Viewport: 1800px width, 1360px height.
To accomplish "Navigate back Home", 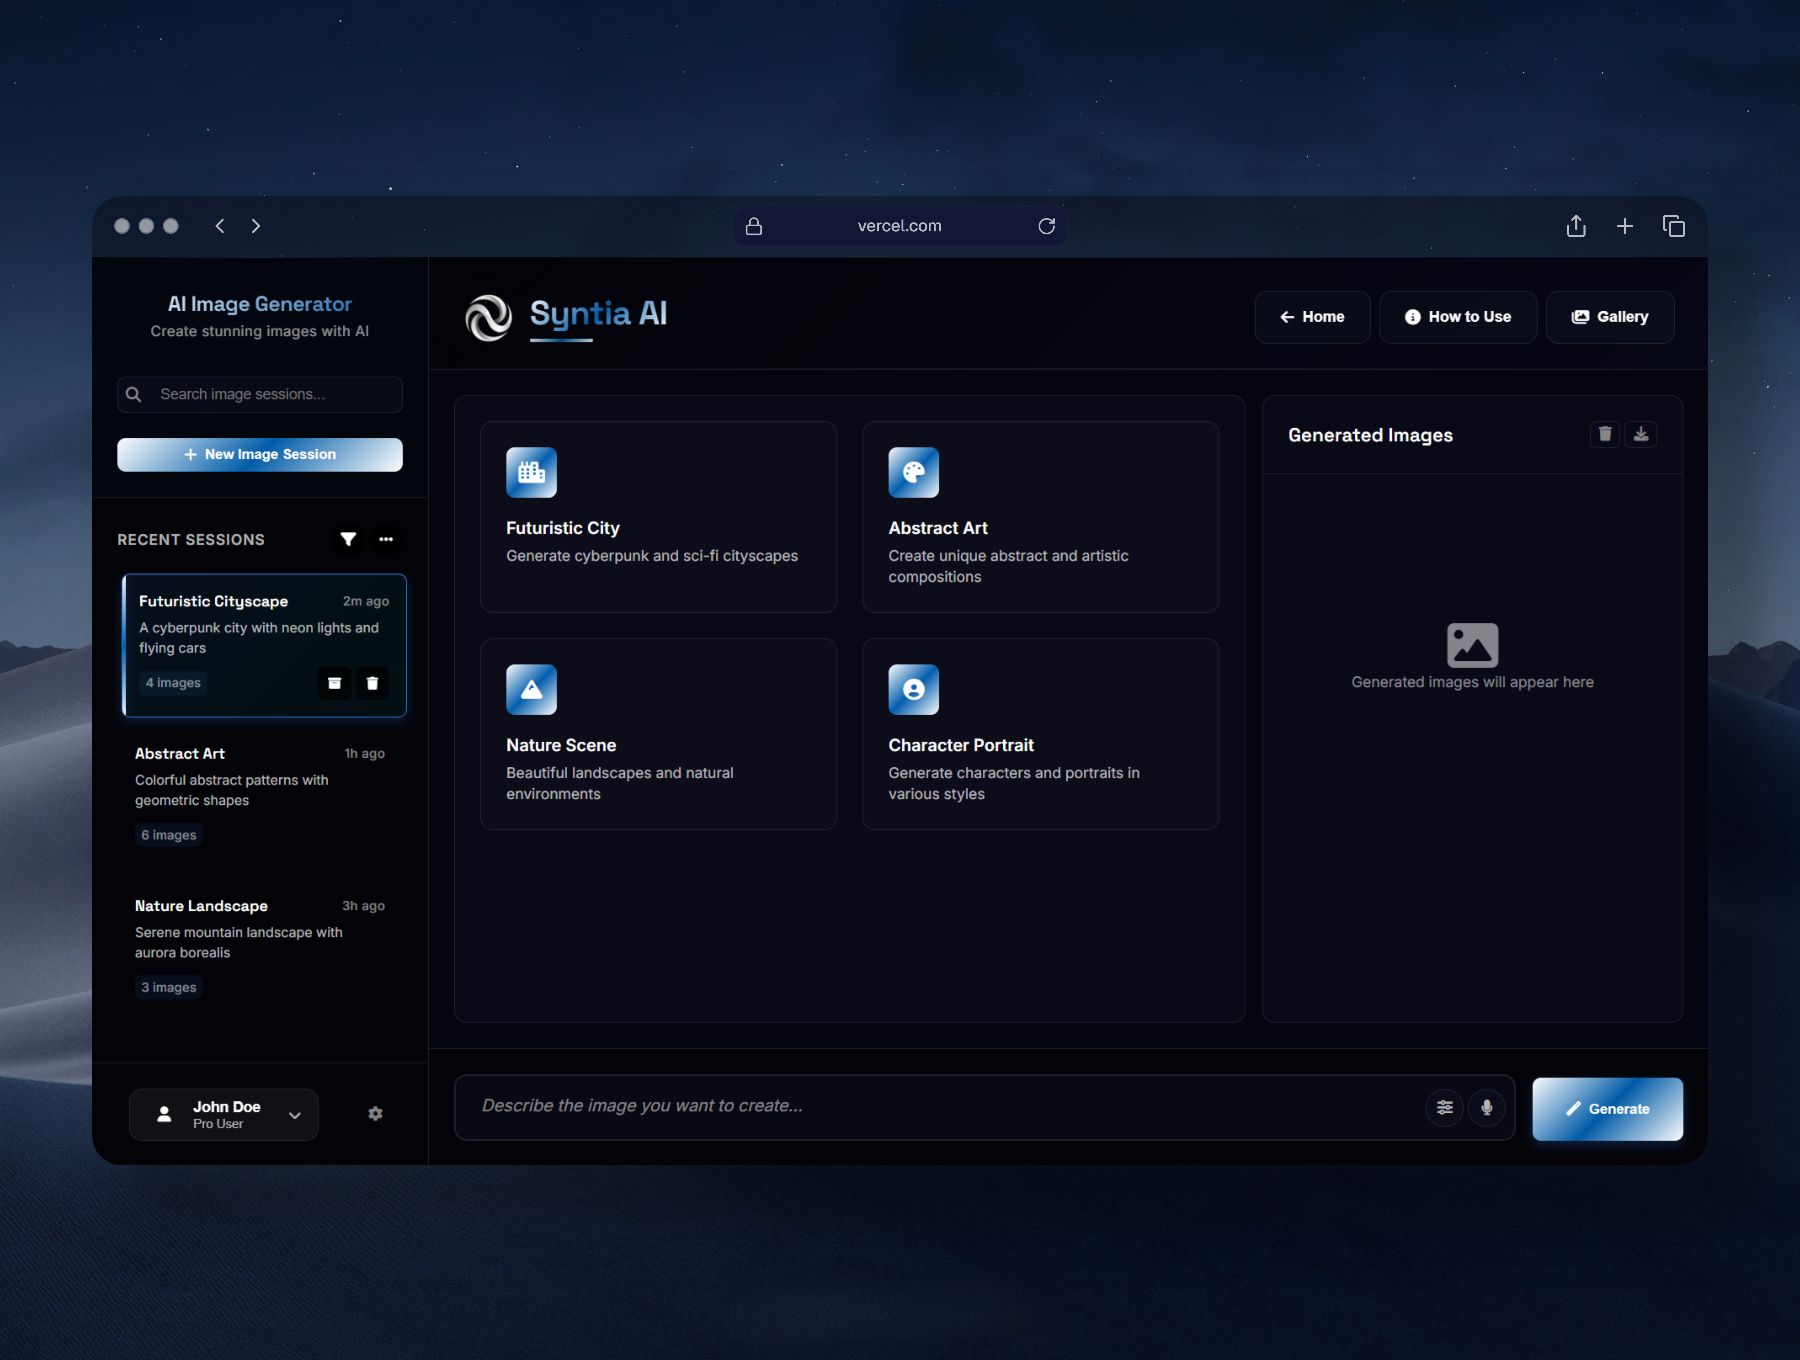I will 1312,317.
